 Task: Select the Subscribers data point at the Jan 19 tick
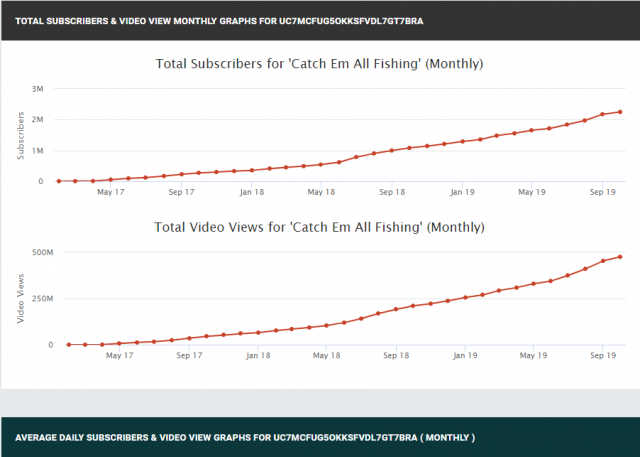pos(462,142)
